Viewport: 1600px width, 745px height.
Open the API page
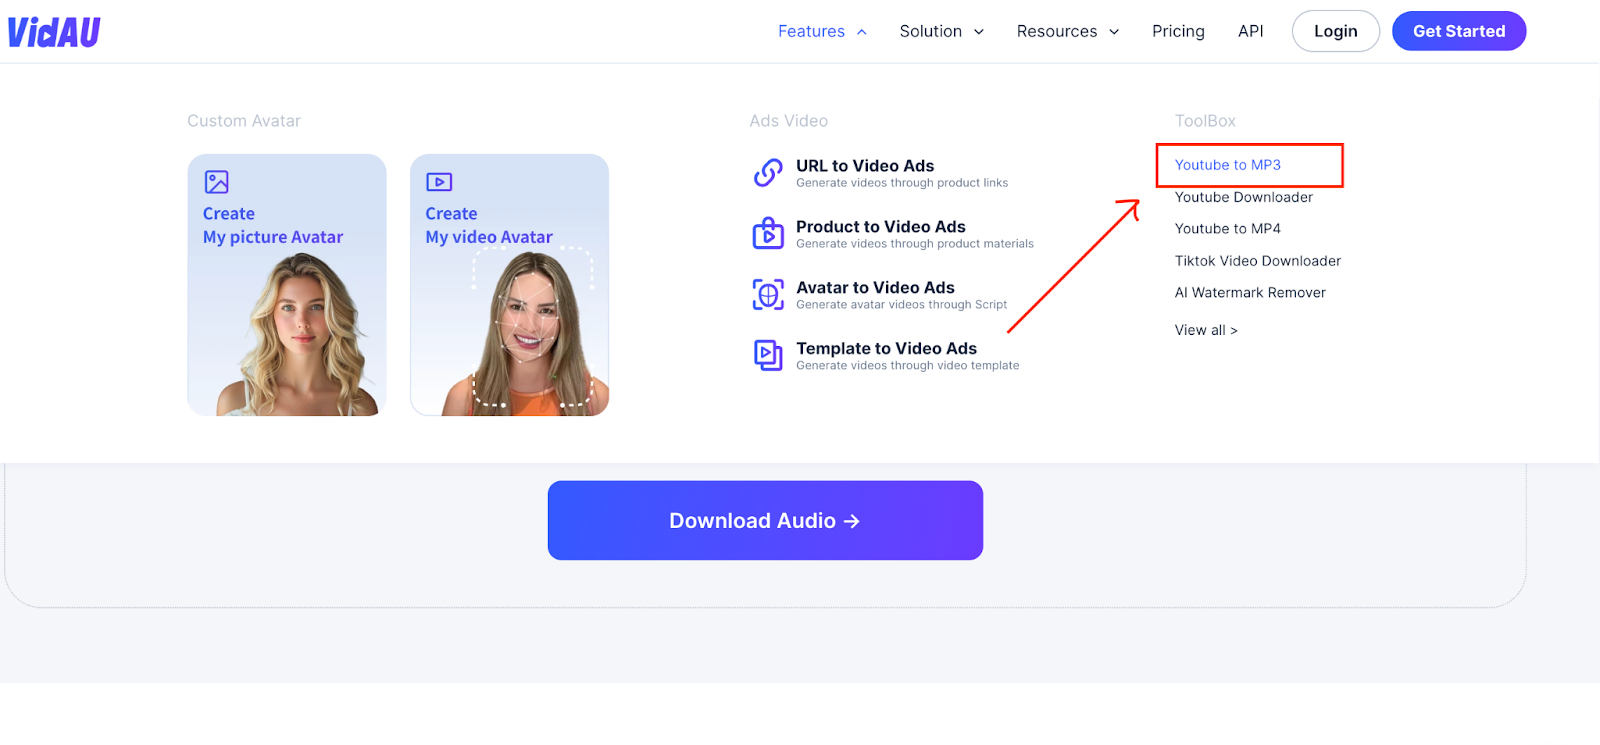click(x=1250, y=32)
